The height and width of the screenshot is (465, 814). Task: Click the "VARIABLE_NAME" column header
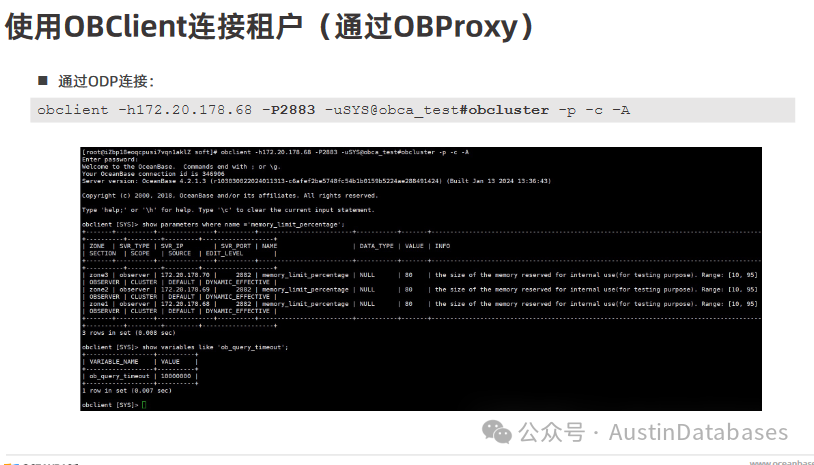click(x=114, y=362)
